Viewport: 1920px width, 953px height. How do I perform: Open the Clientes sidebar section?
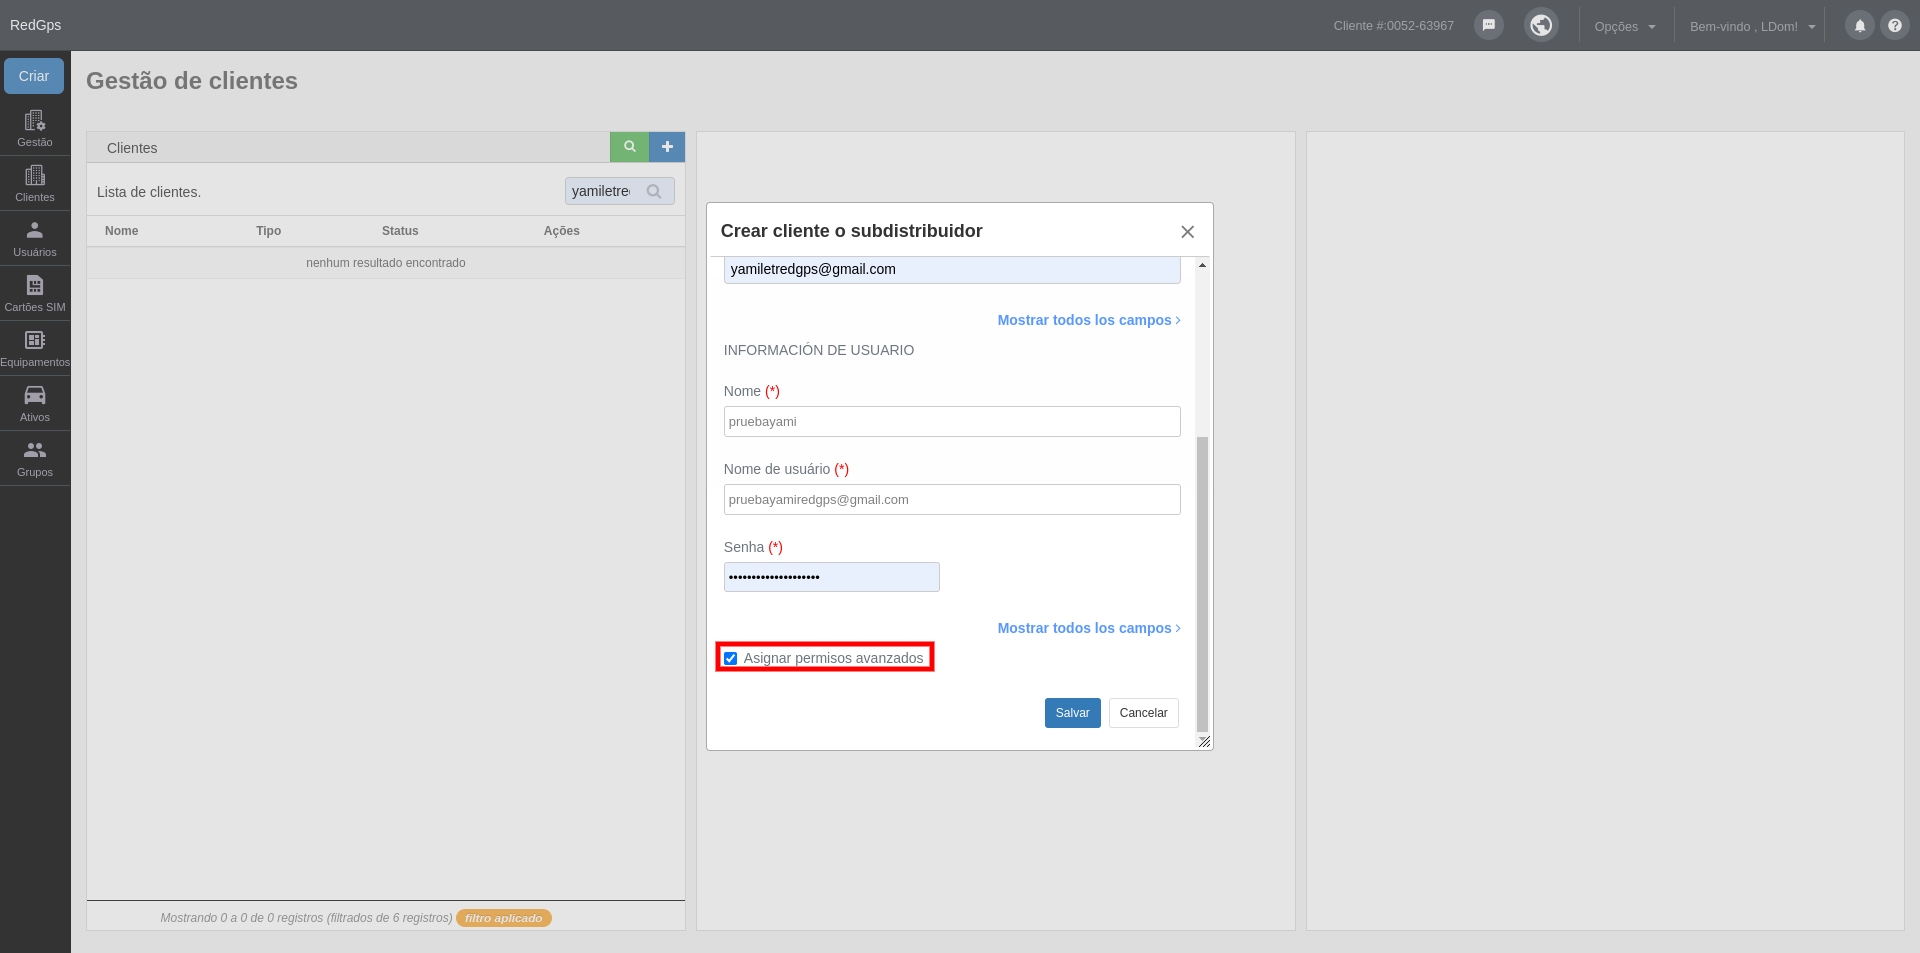(35, 183)
